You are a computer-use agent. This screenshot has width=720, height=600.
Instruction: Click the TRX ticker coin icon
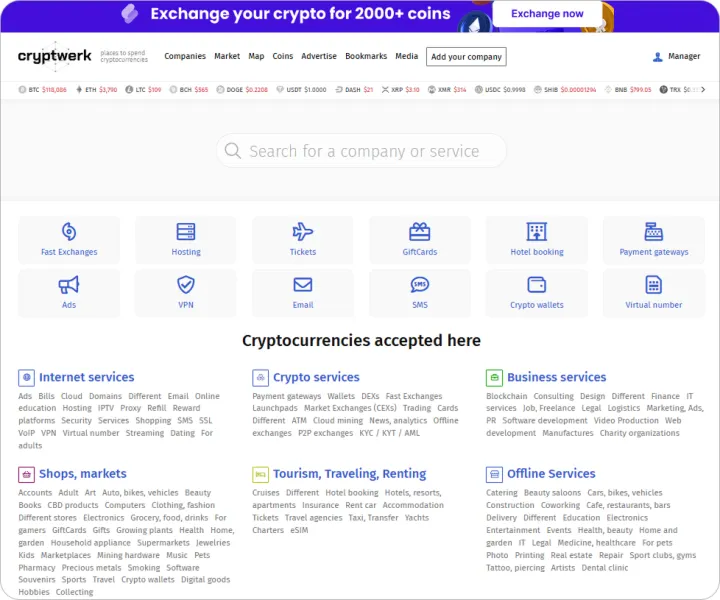coord(663,90)
